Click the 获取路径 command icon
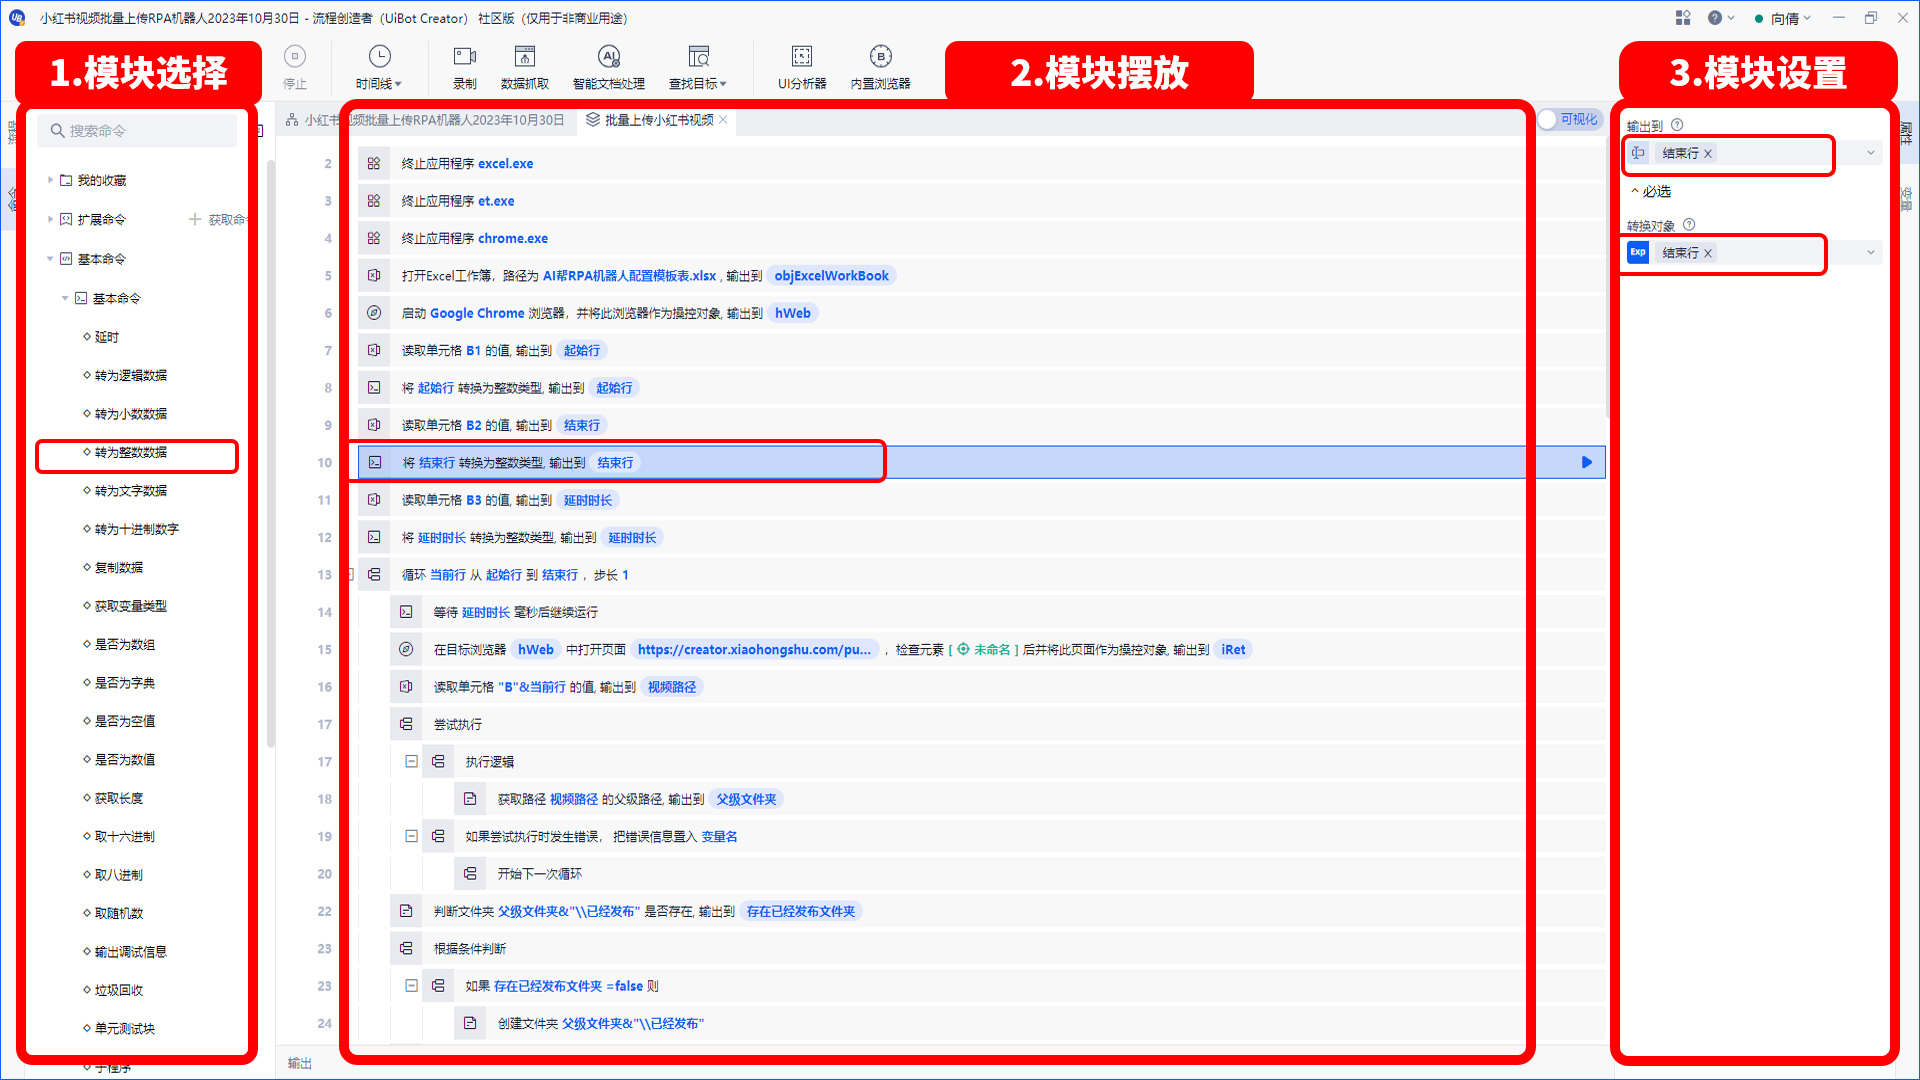Screen dimensions: 1920x1080 point(470,799)
